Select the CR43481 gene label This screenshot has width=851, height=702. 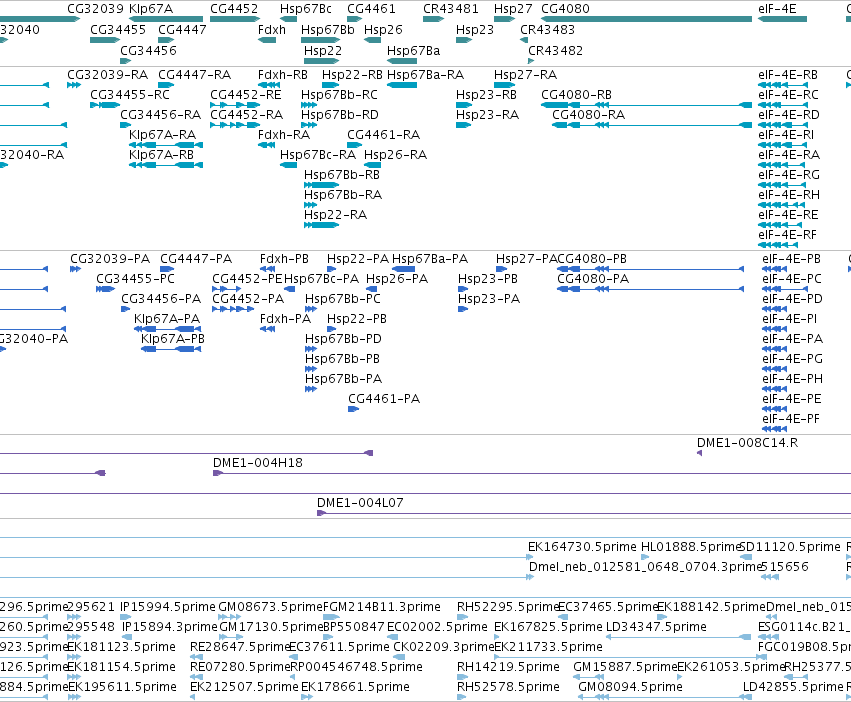coord(450,9)
